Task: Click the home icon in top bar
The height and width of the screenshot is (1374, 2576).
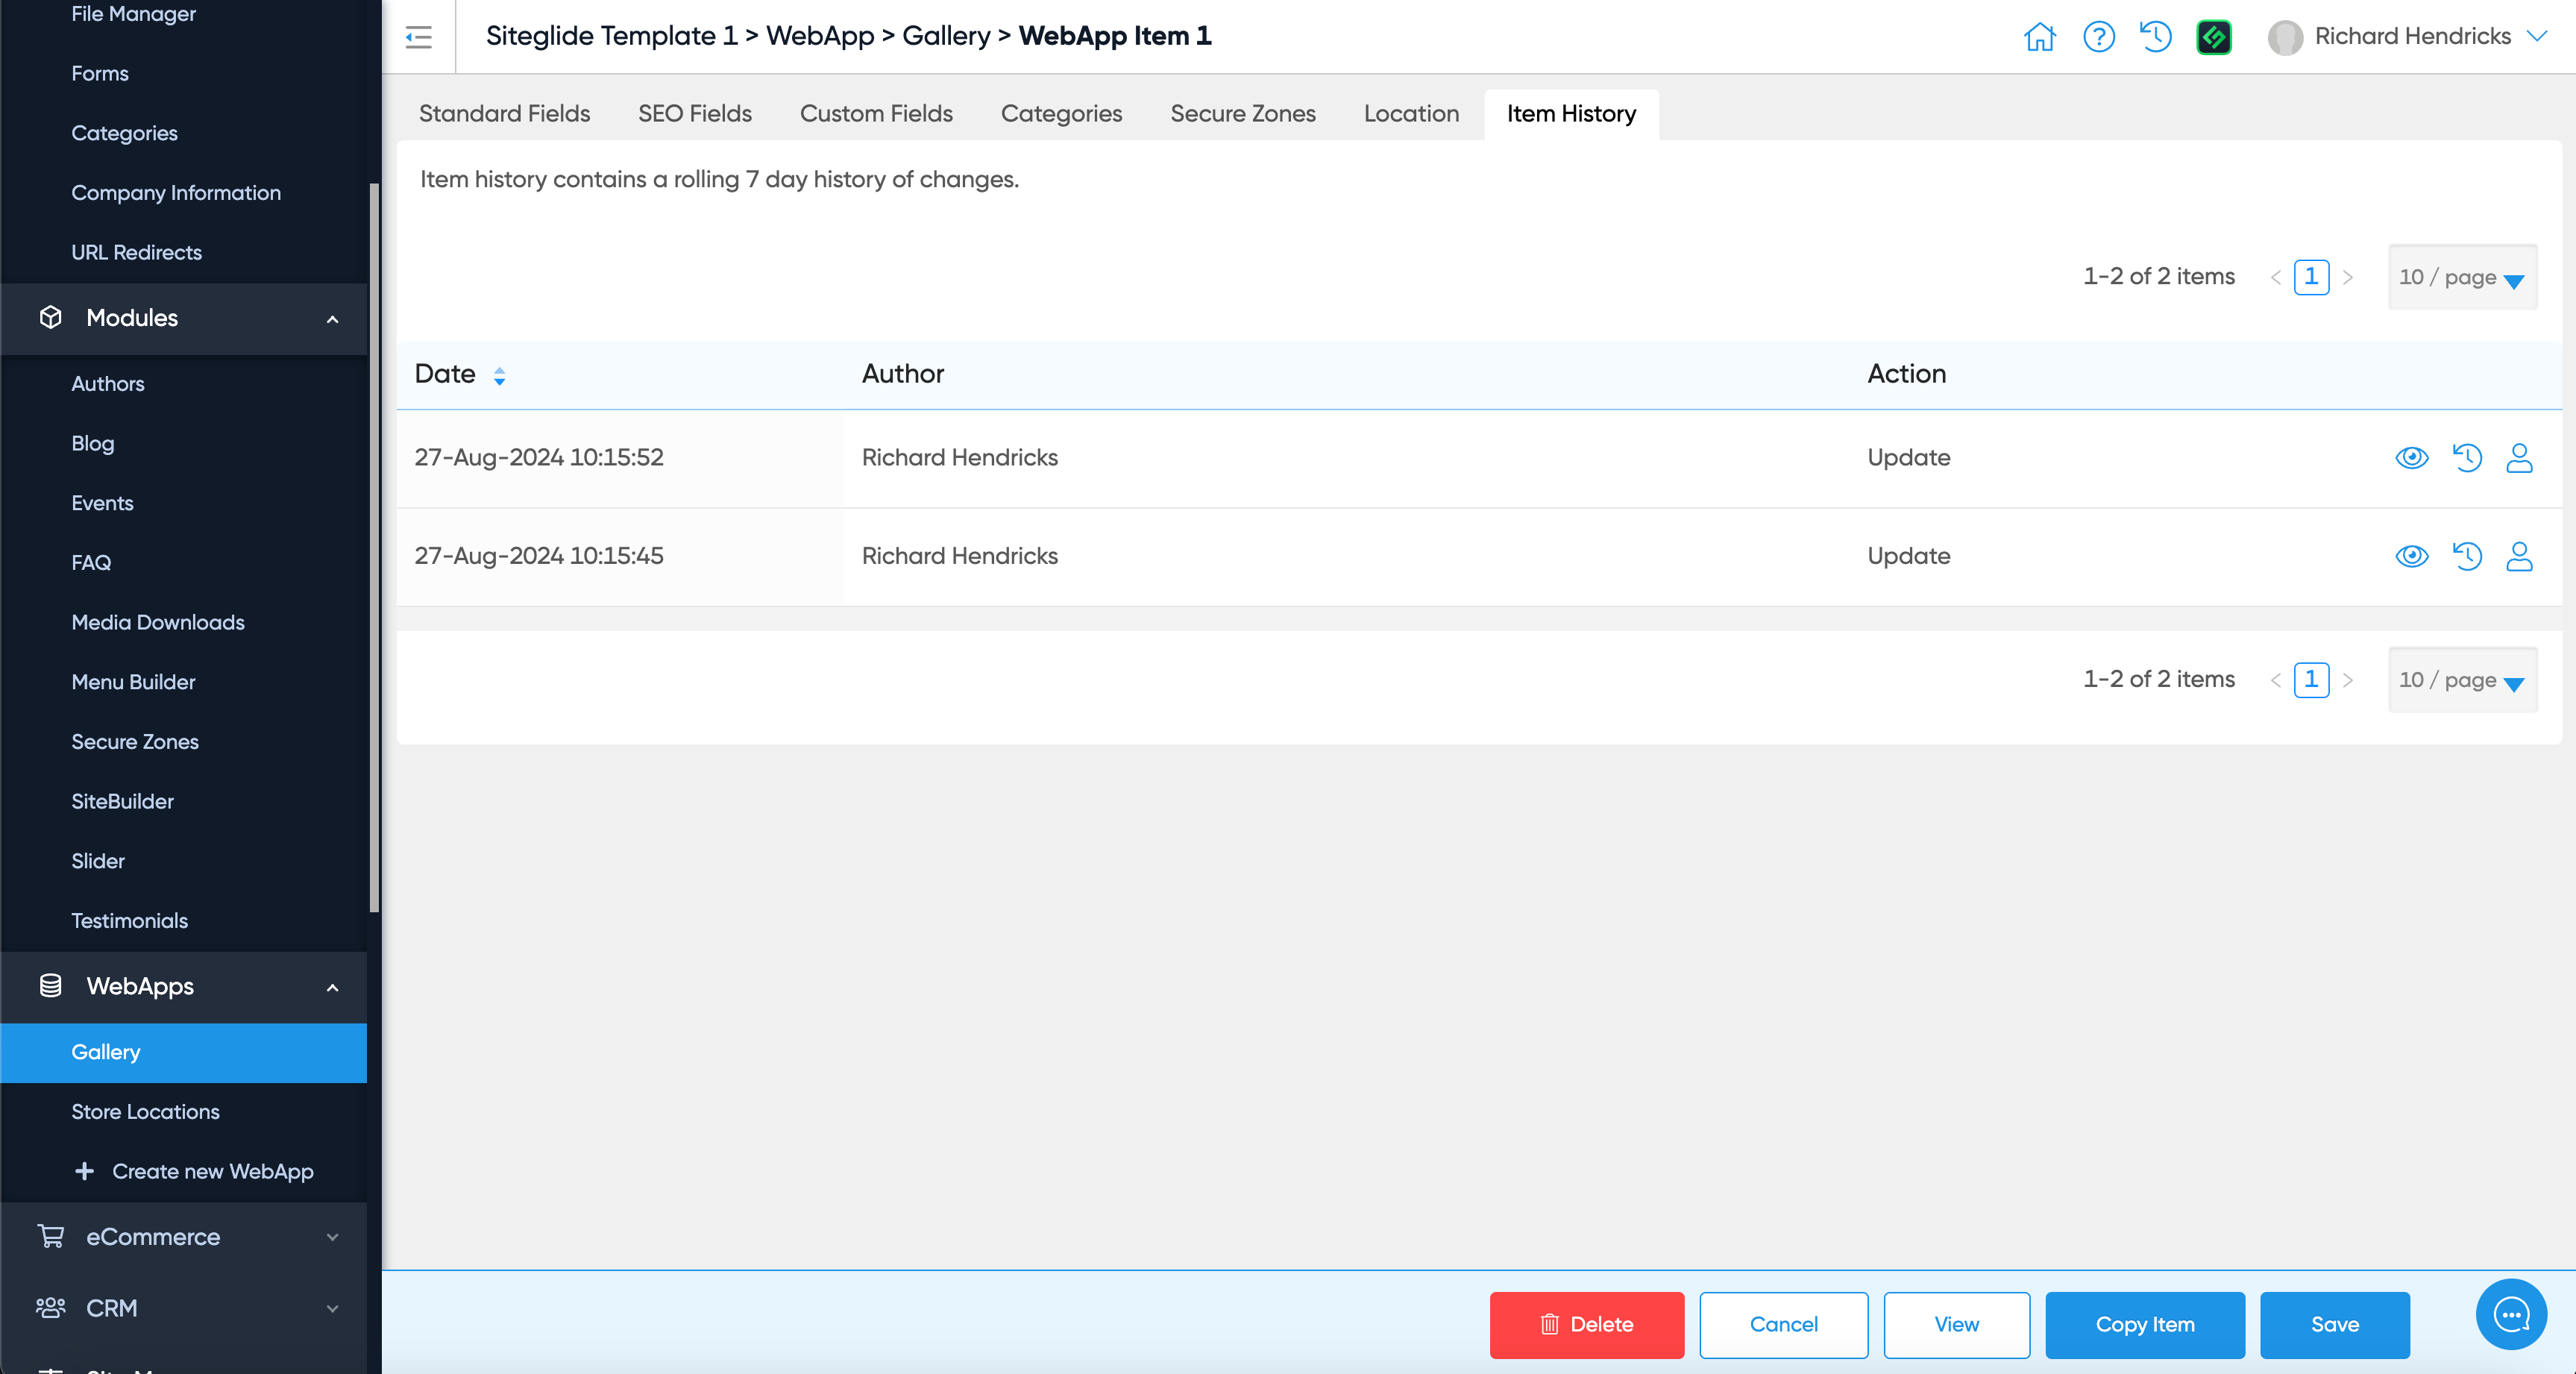Action: pos(2039,37)
